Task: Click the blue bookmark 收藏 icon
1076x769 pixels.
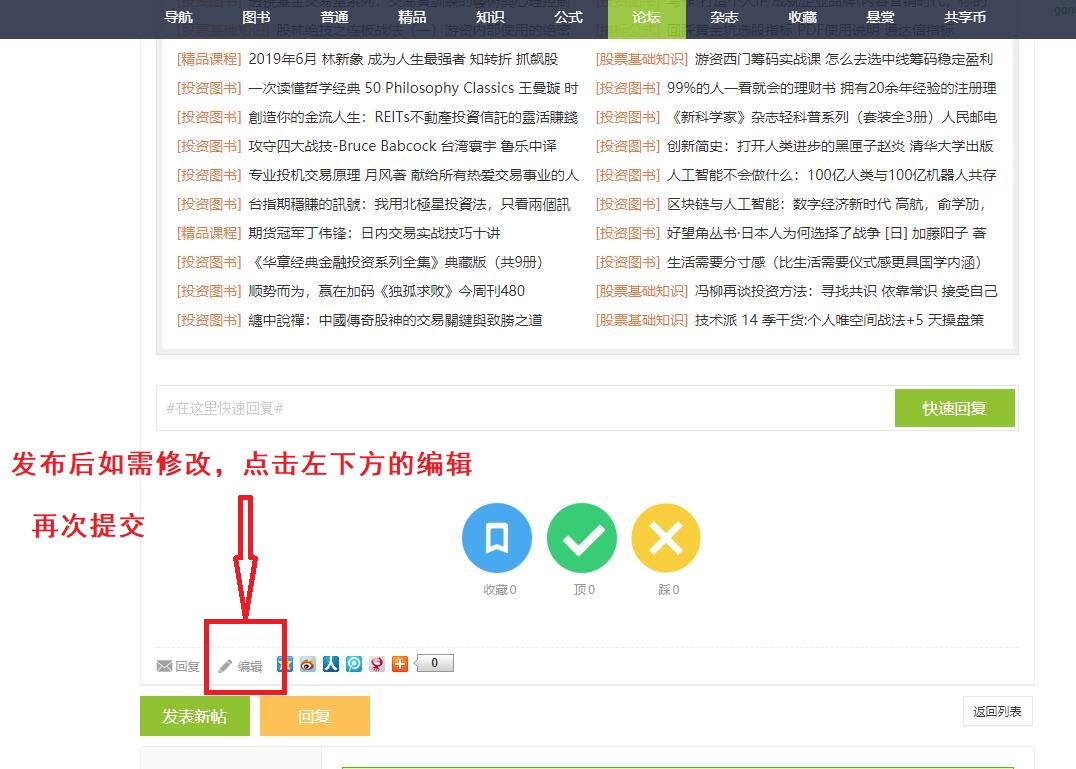Action: coord(496,539)
